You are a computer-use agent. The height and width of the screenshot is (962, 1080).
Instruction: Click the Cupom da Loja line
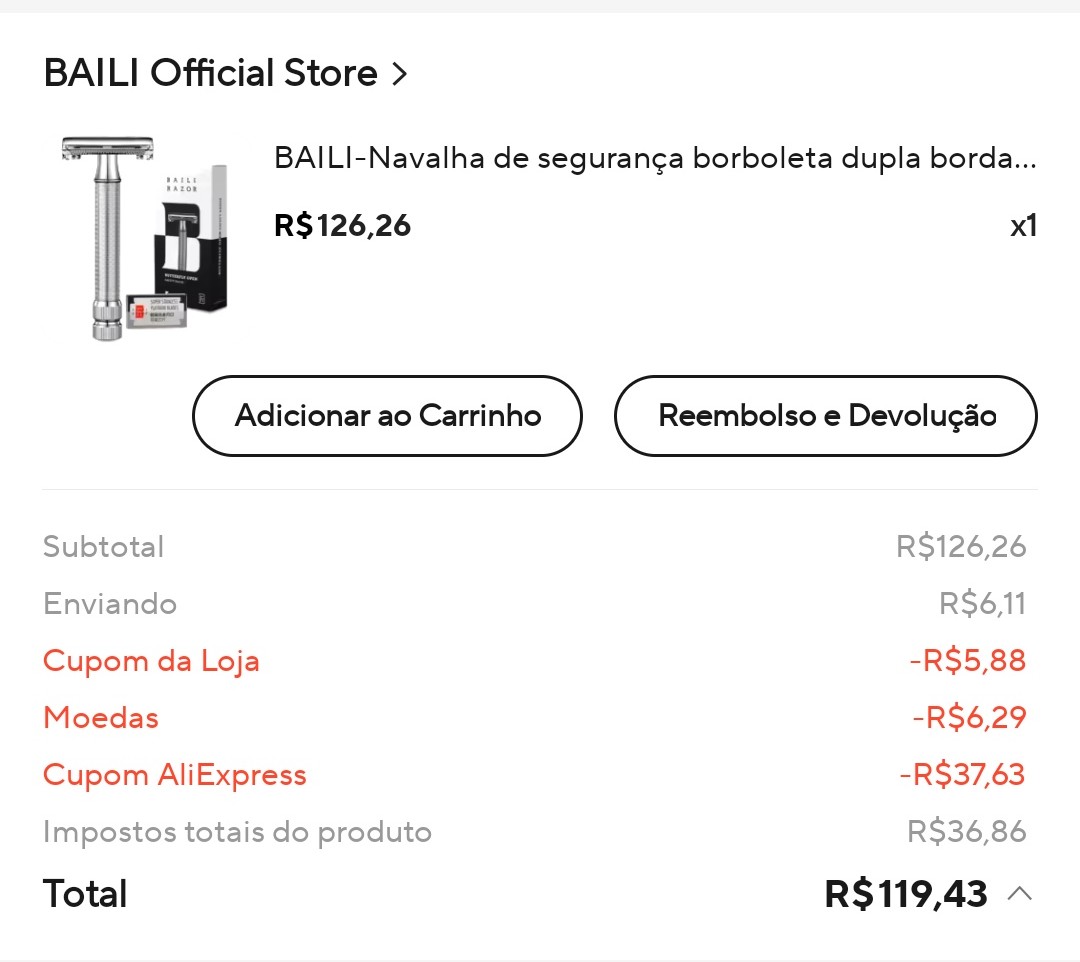[x=151, y=661]
